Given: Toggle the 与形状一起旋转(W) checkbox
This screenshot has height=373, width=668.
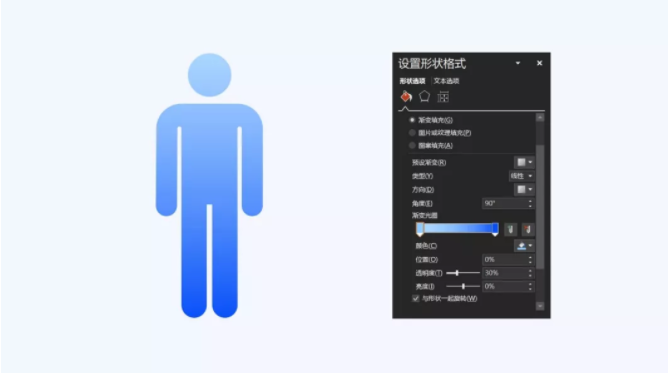Looking at the screenshot, I should (416, 298).
